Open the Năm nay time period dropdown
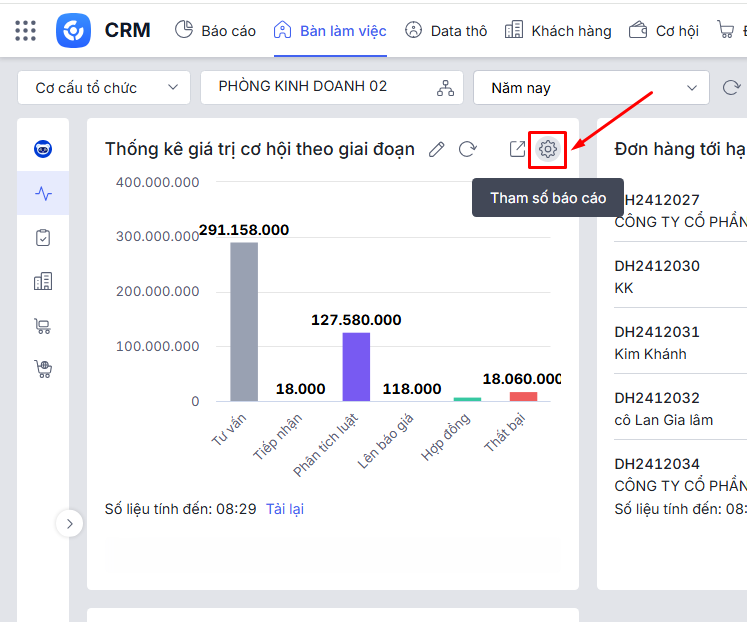Screen dimensions: 747x622 592,88
